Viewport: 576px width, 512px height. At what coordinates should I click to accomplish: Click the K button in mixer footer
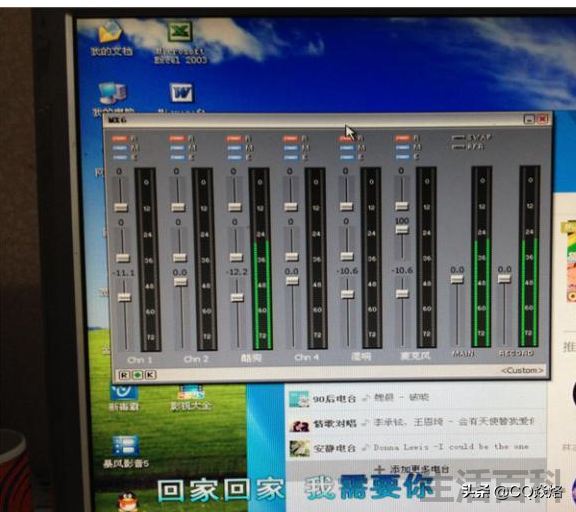coord(150,375)
